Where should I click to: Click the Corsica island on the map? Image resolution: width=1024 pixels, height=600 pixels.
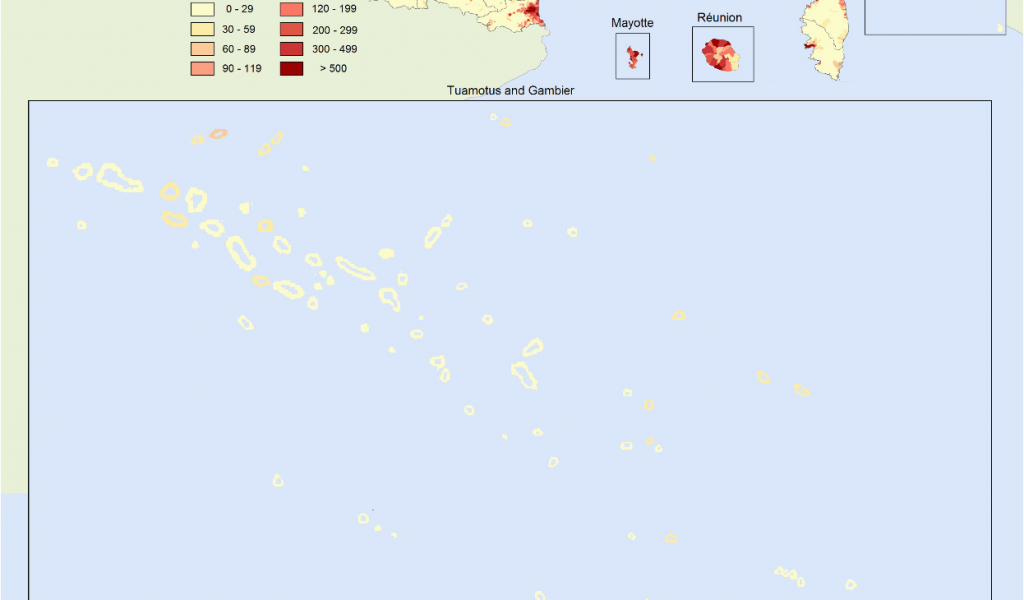824,39
